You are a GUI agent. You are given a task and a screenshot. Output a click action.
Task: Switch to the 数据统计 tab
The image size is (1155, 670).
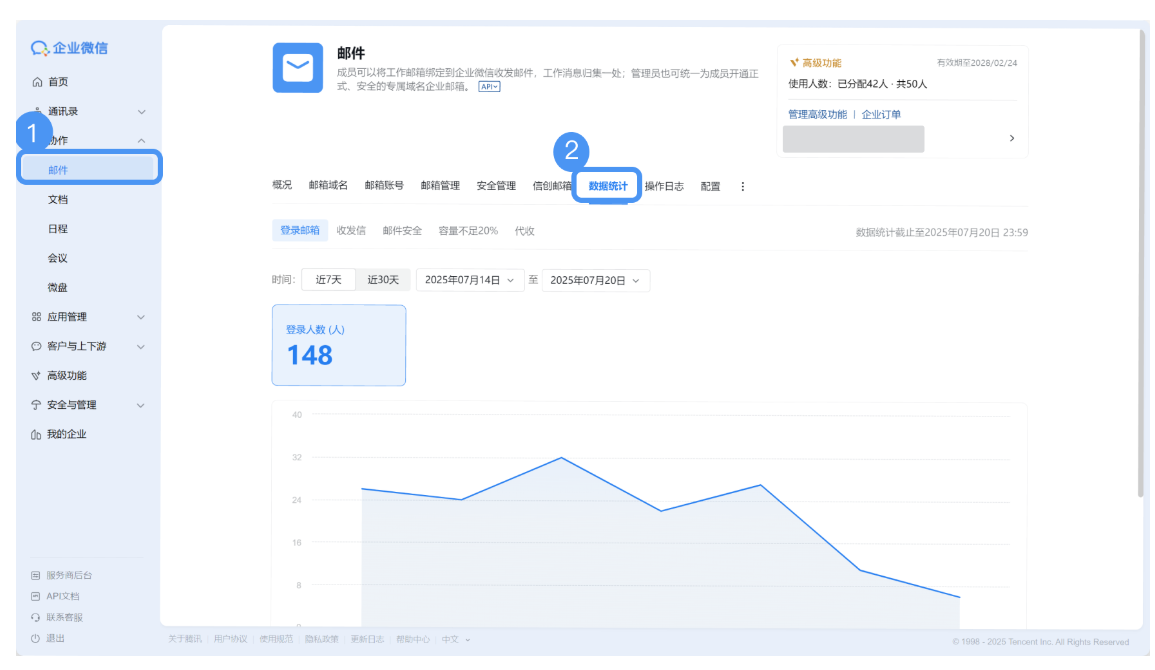coord(608,186)
